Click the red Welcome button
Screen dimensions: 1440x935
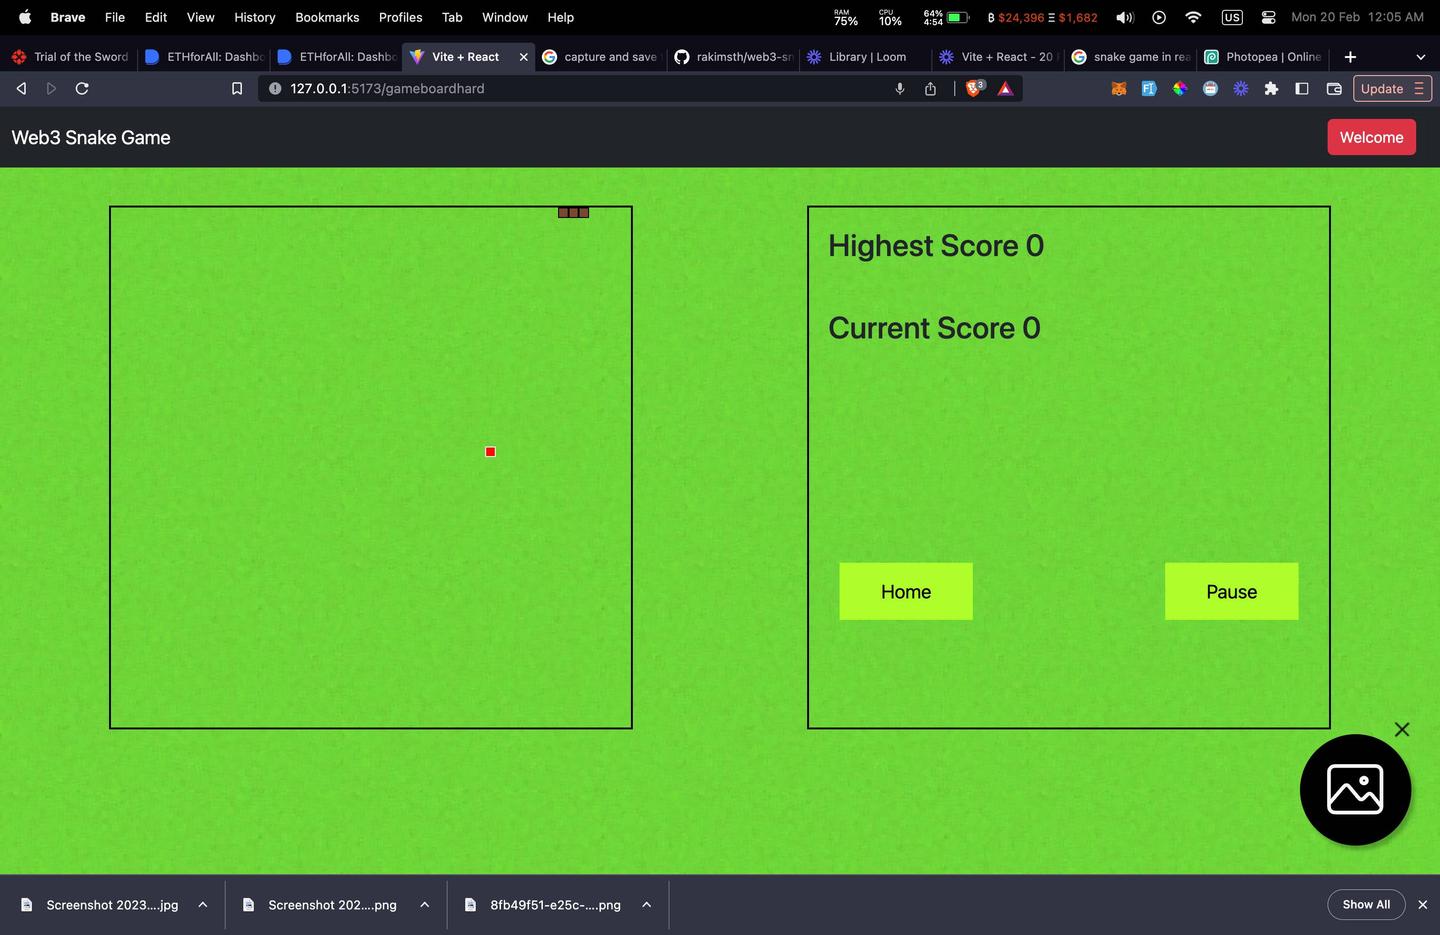(1371, 137)
